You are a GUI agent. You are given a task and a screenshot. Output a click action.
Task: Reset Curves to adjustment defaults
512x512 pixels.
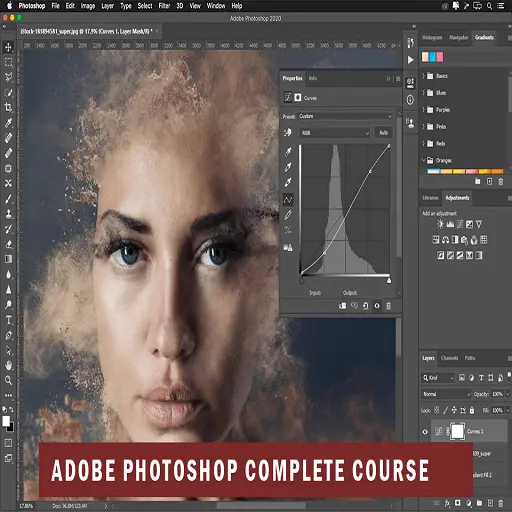click(366, 306)
